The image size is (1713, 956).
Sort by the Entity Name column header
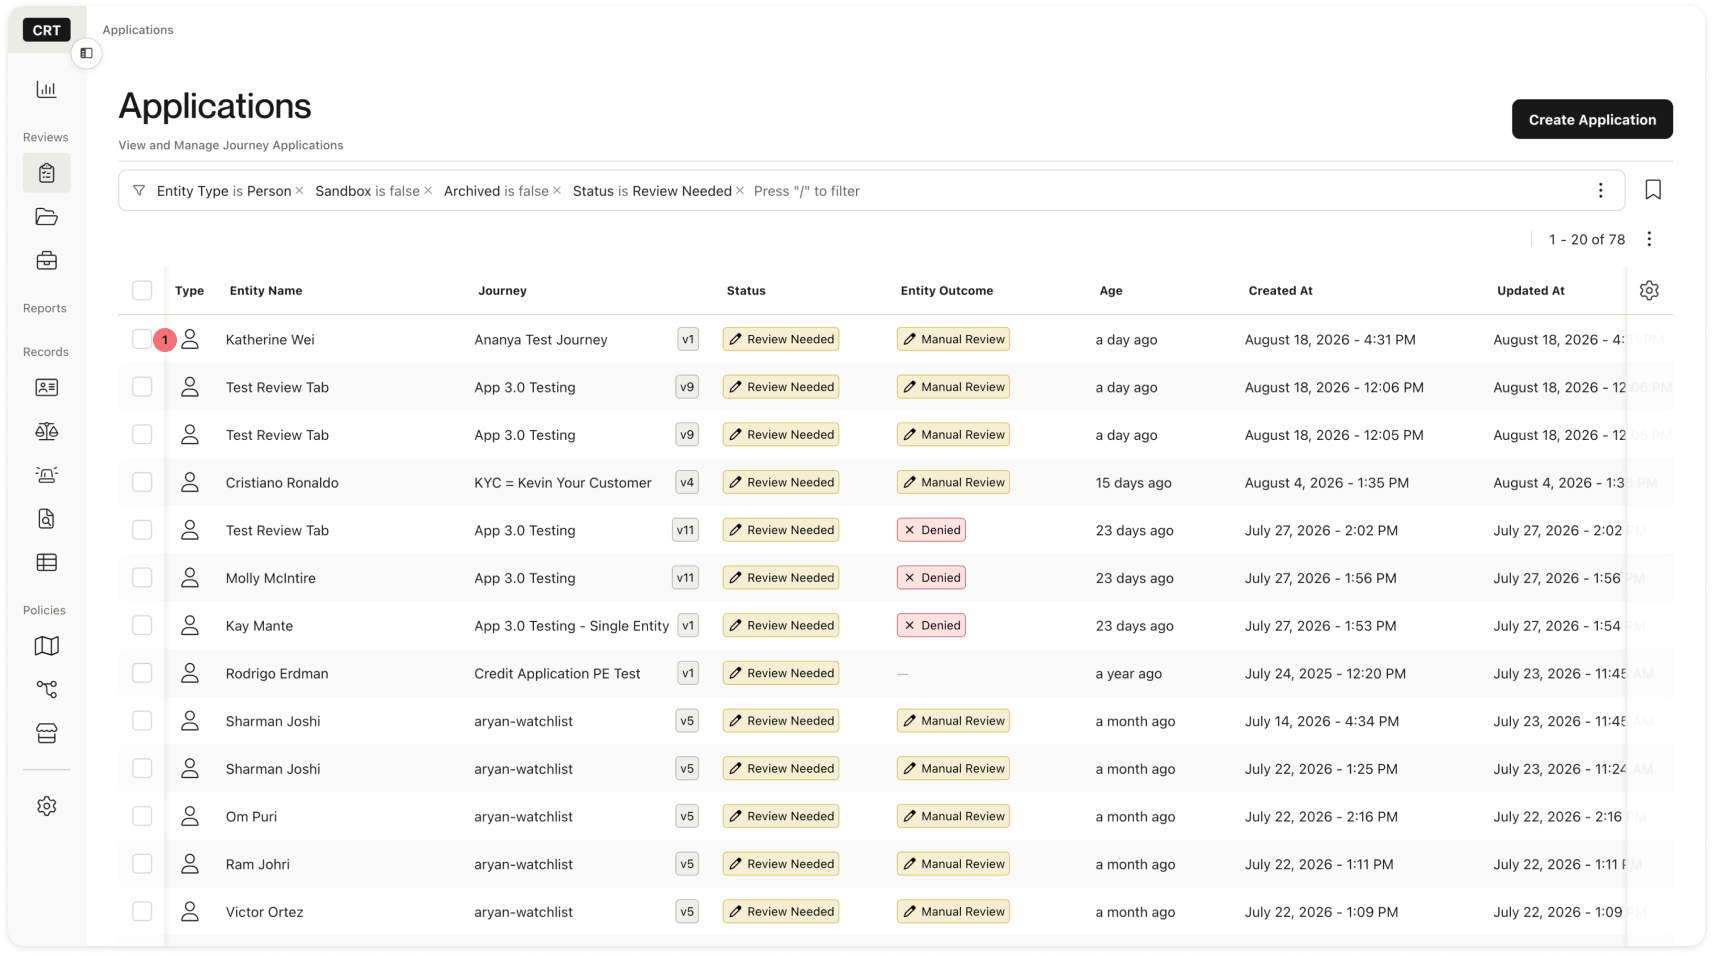point(266,291)
